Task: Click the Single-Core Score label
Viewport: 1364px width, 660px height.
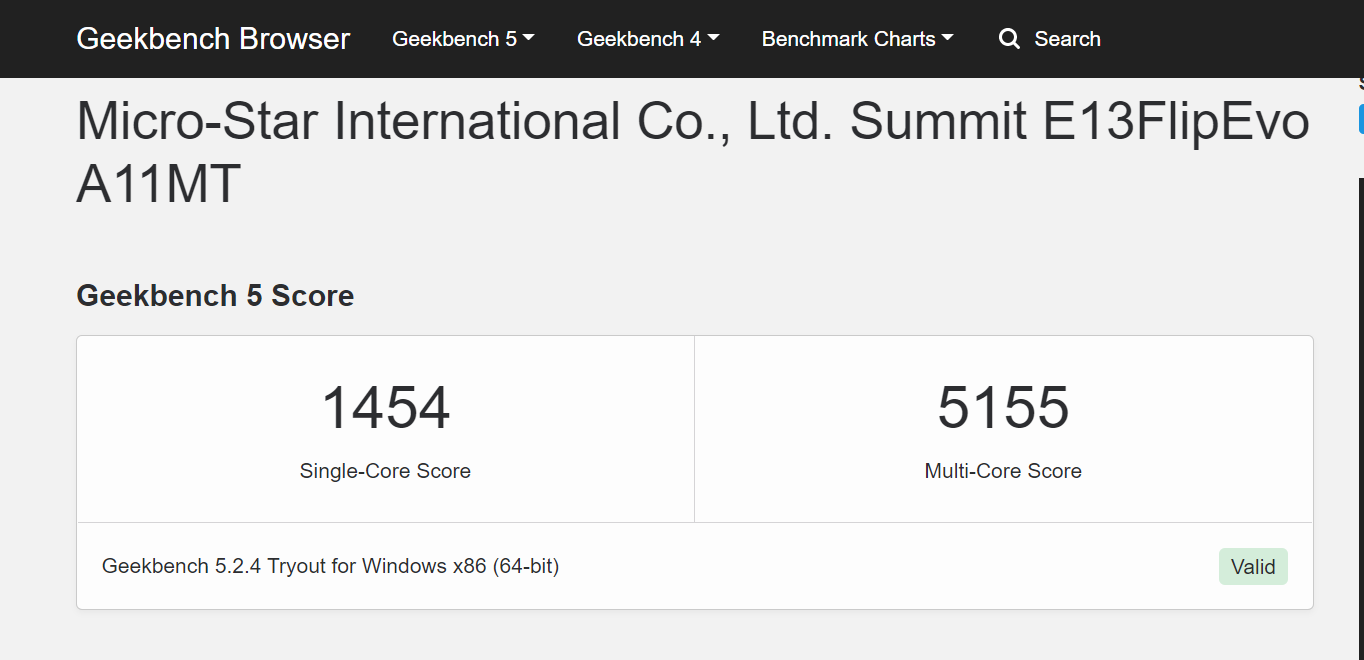Action: click(385, 471)
